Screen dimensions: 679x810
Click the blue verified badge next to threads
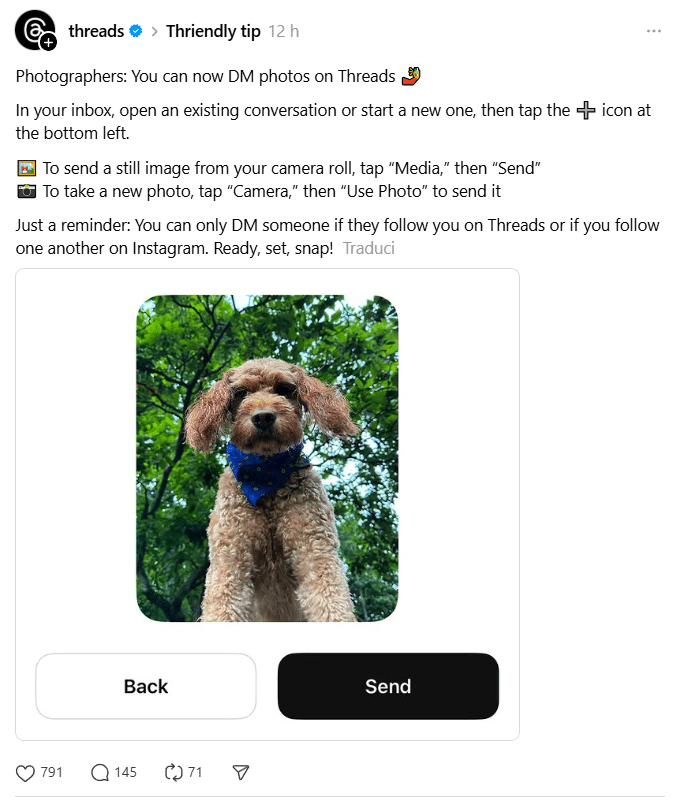[x=135, y=31]
